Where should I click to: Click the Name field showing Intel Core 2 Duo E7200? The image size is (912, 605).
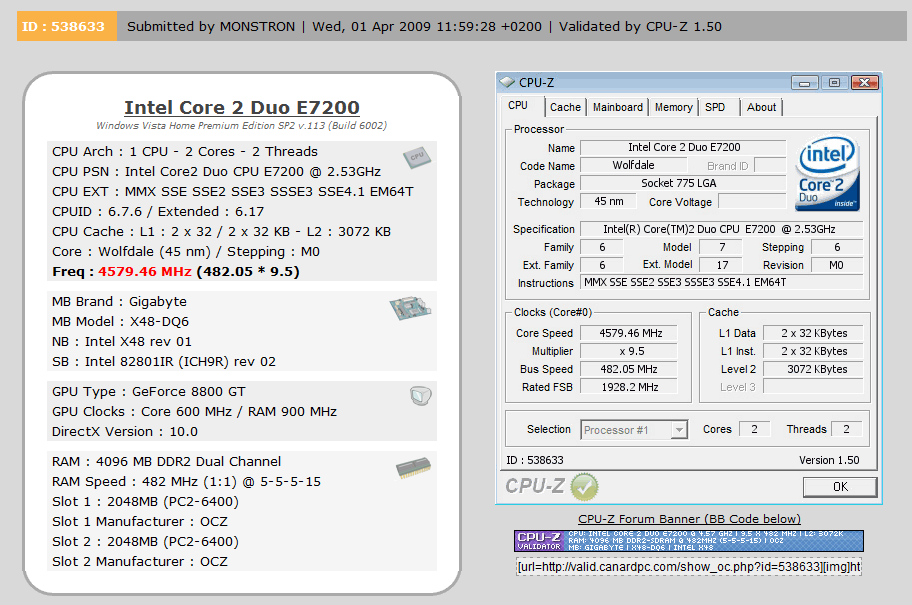pos(683,147)
